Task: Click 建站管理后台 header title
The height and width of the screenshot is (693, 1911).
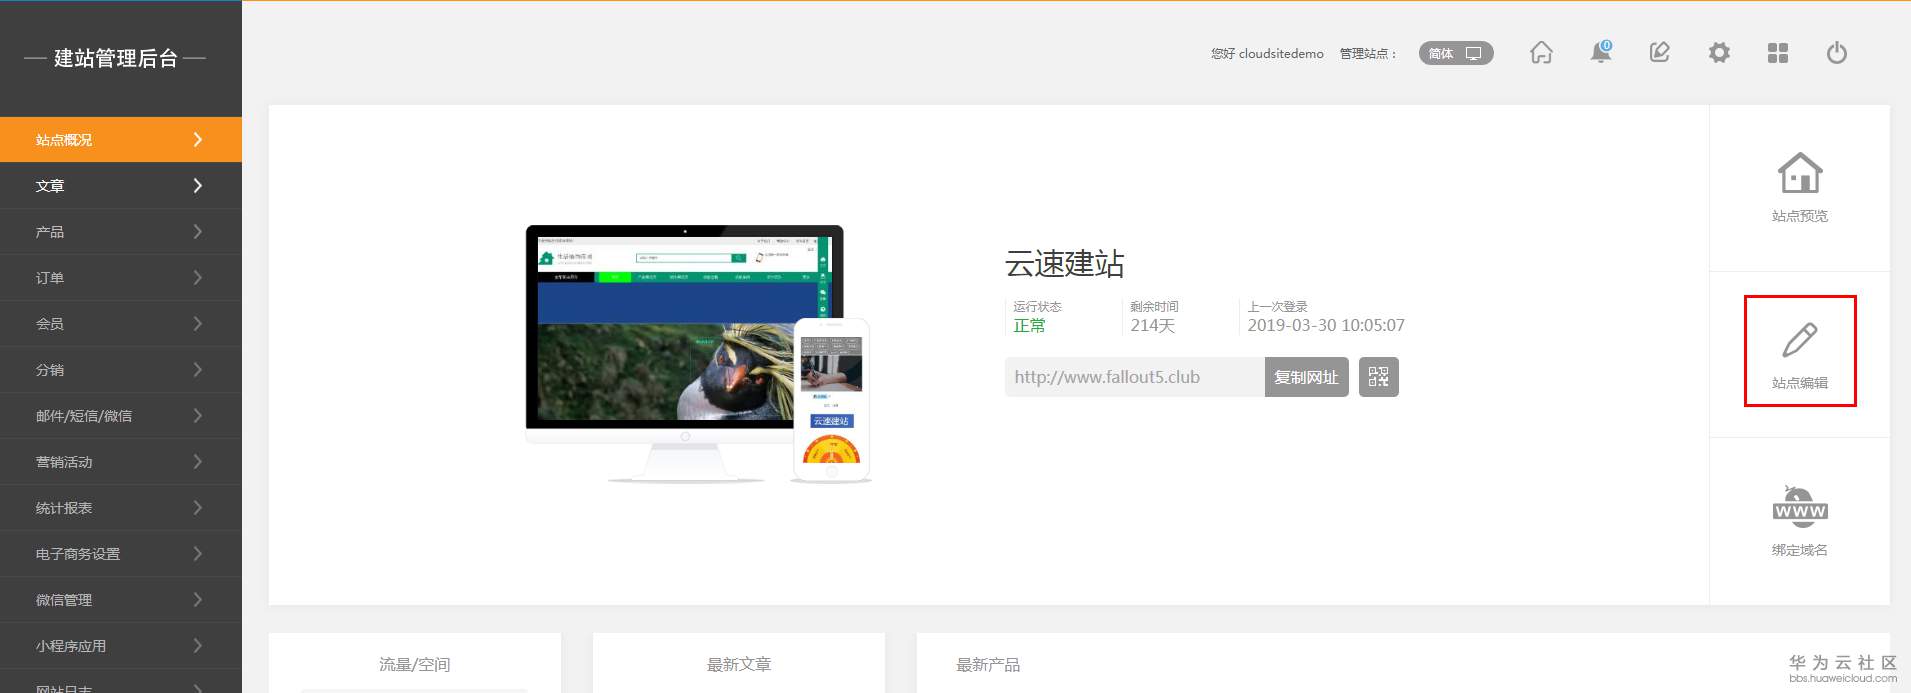Action: coord(115,58)
